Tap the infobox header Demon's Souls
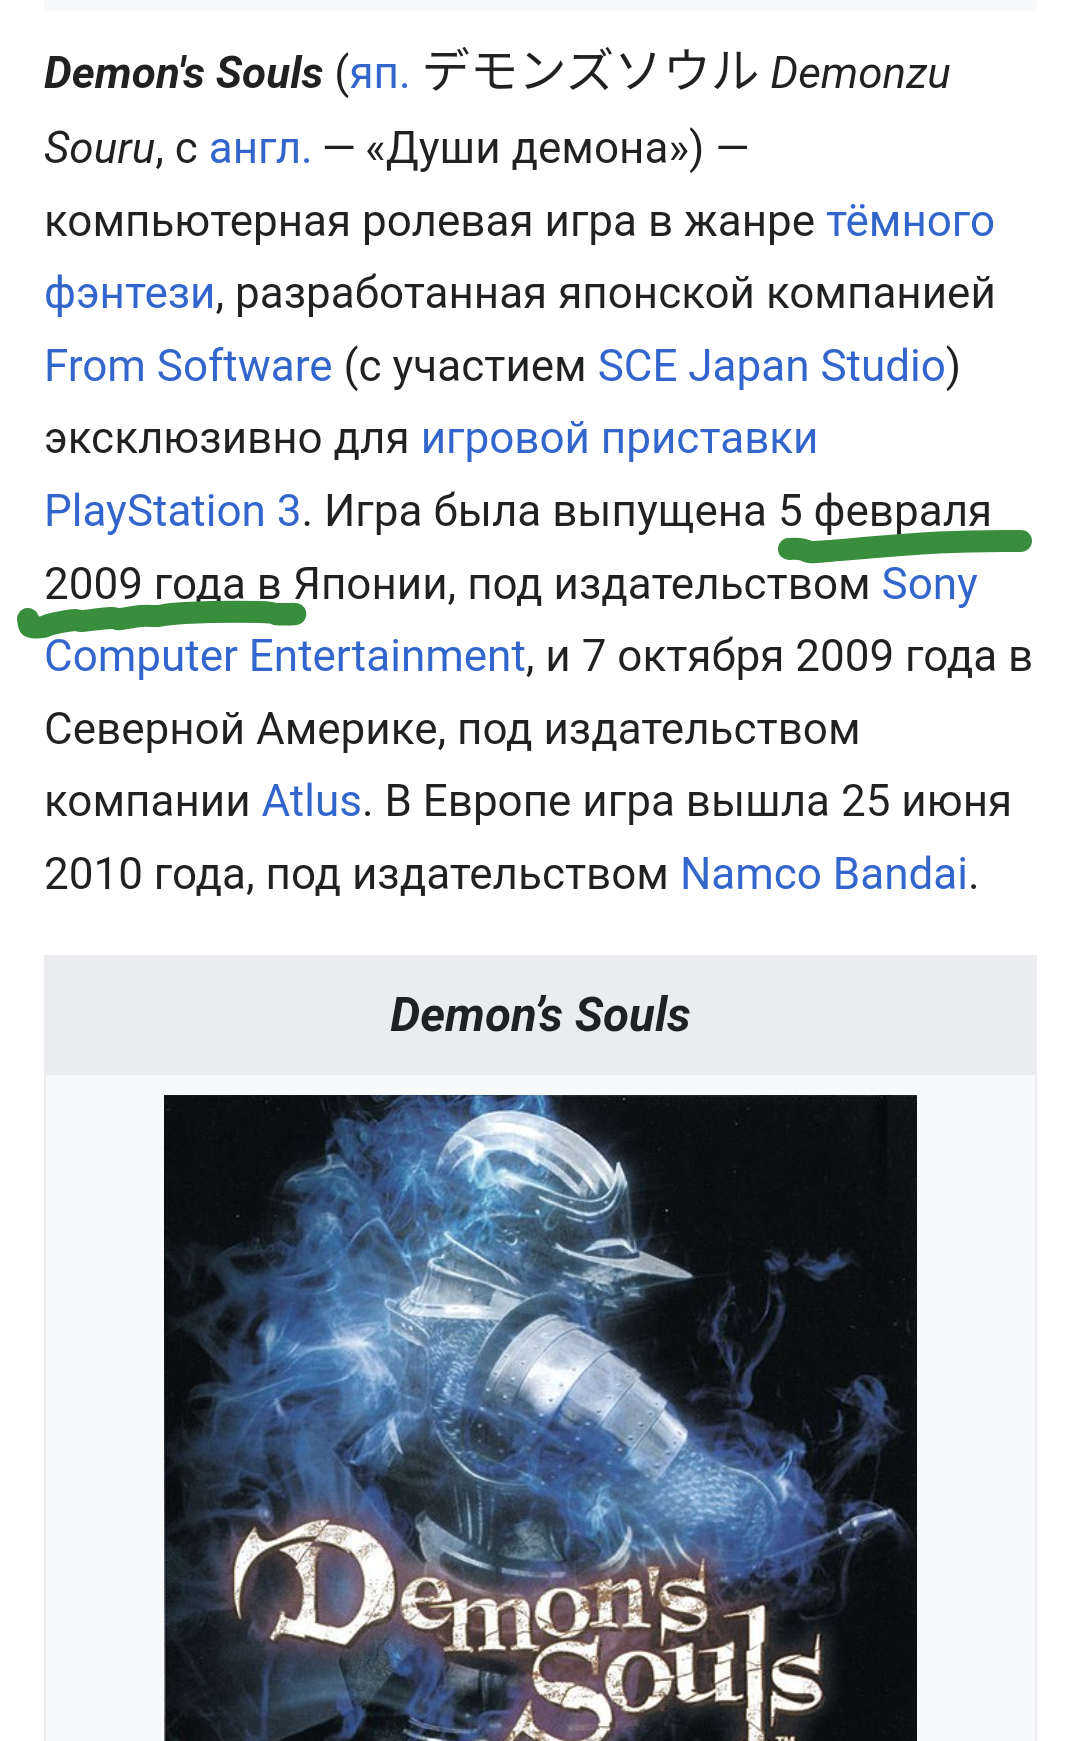 point(540,1015)
